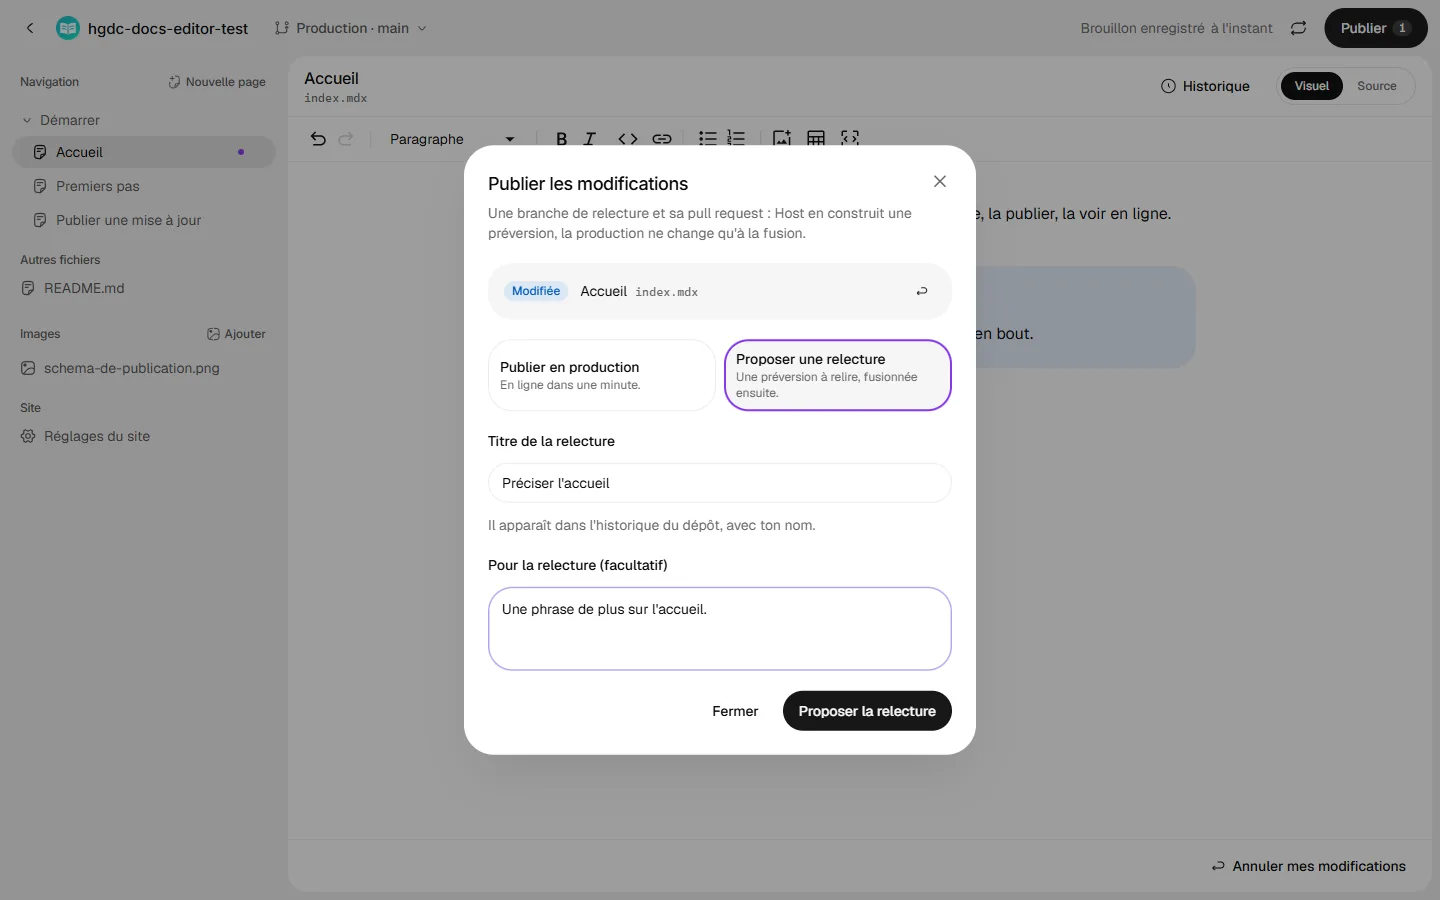
Task: Open the Production · main branch selector
Action: tap(351, 28)
